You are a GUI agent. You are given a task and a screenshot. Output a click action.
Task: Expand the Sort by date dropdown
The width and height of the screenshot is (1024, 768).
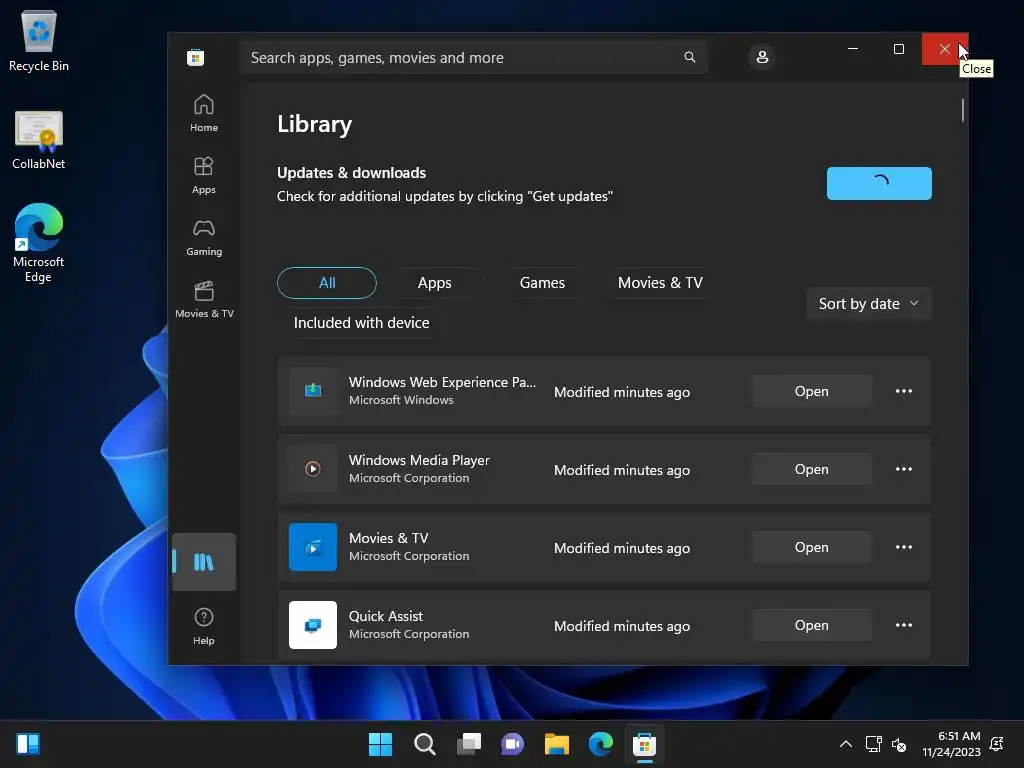point(869,304)
